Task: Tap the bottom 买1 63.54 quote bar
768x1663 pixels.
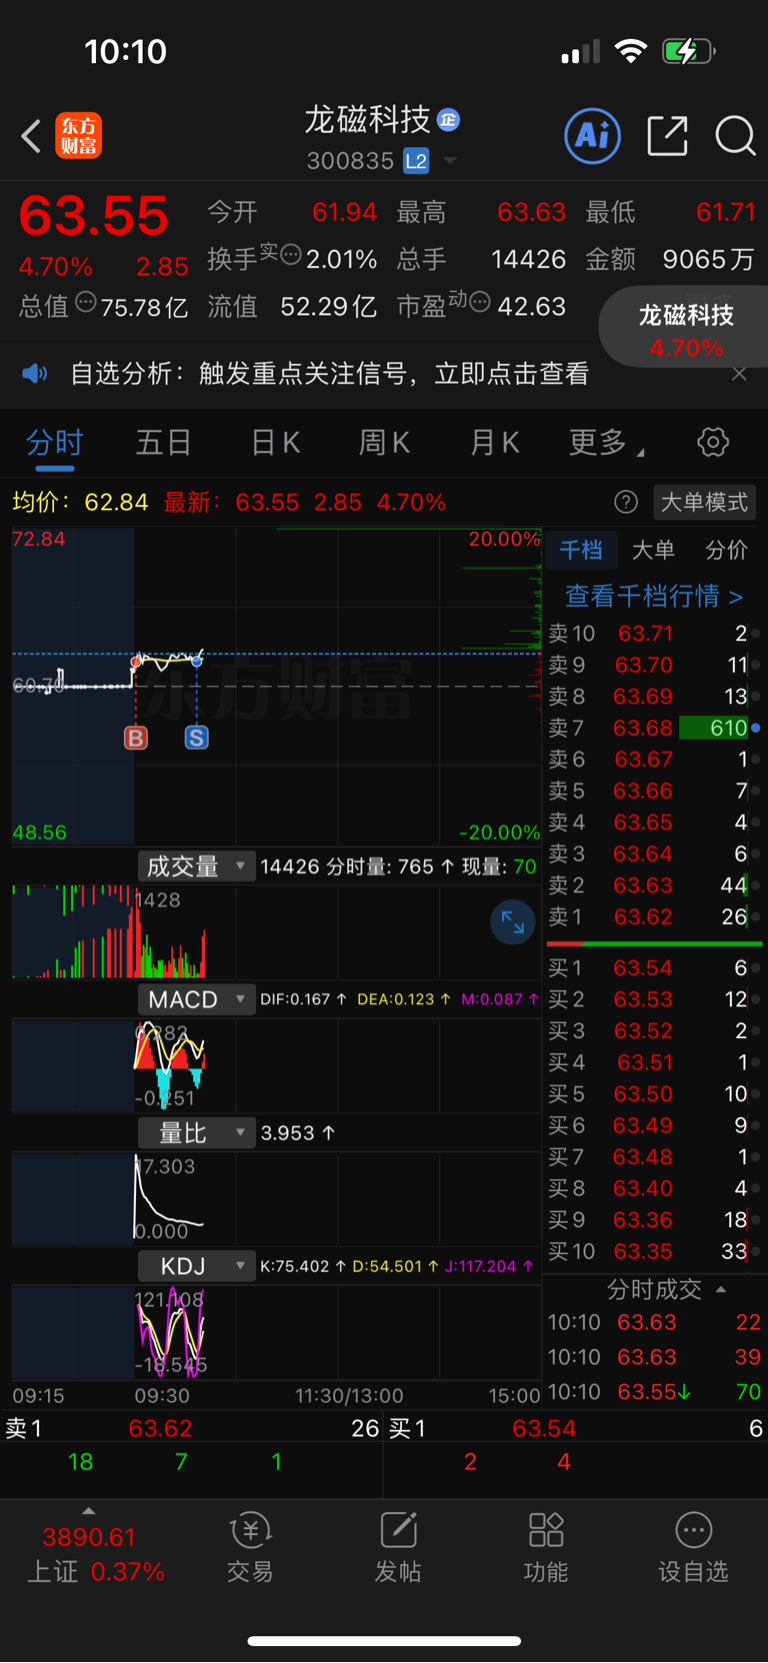Action: click(x=575, y=1429)
